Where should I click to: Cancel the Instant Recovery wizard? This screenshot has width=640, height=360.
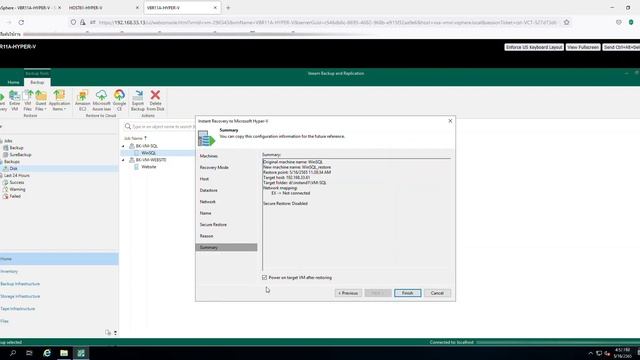437,293
